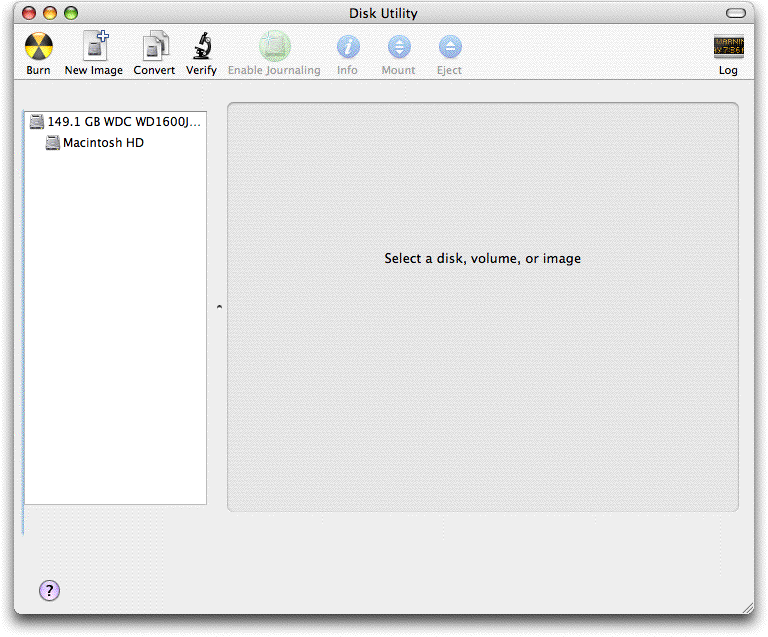Toggle toolbar with the oval pill button
Viewport: 768px width, 637px height.
(735, 13)
